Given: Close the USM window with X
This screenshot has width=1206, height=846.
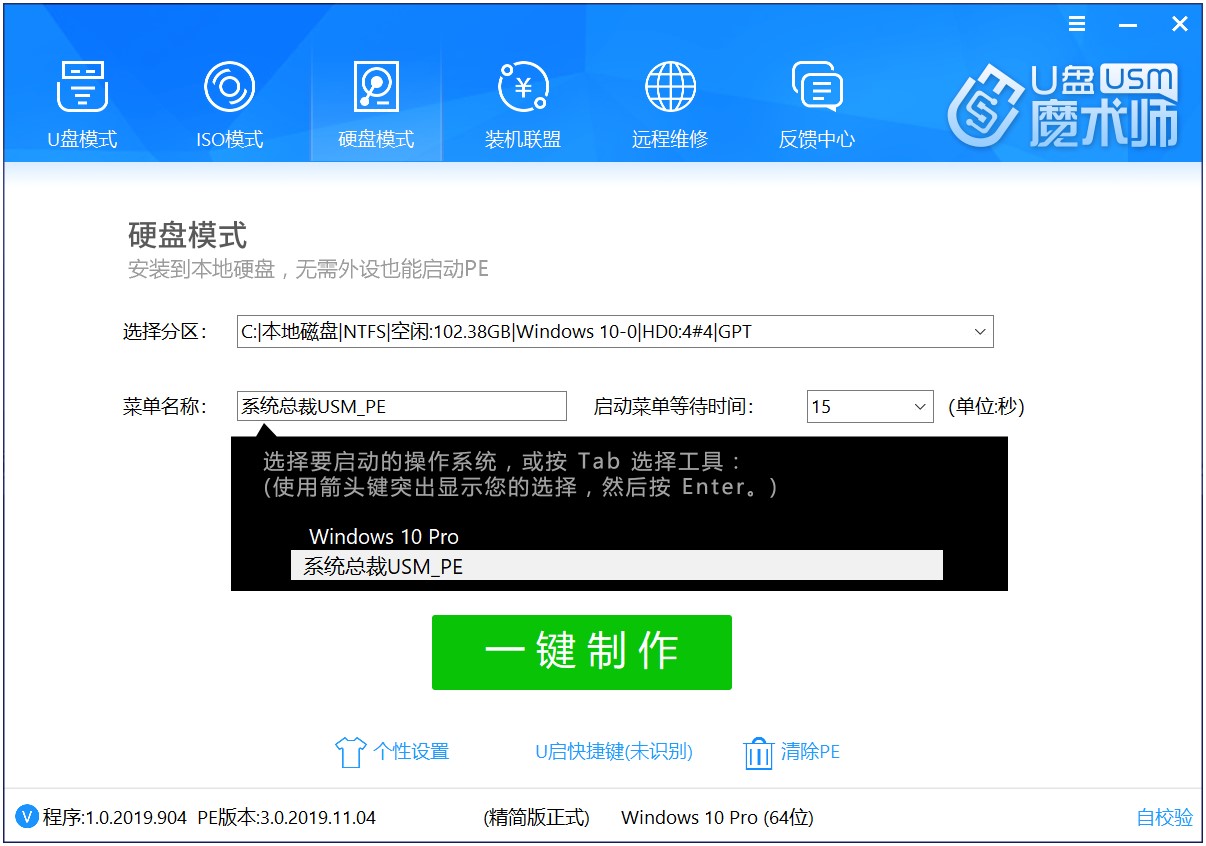Looking at the screenshot, I should pyautogui.click(x=1179, y=24).
